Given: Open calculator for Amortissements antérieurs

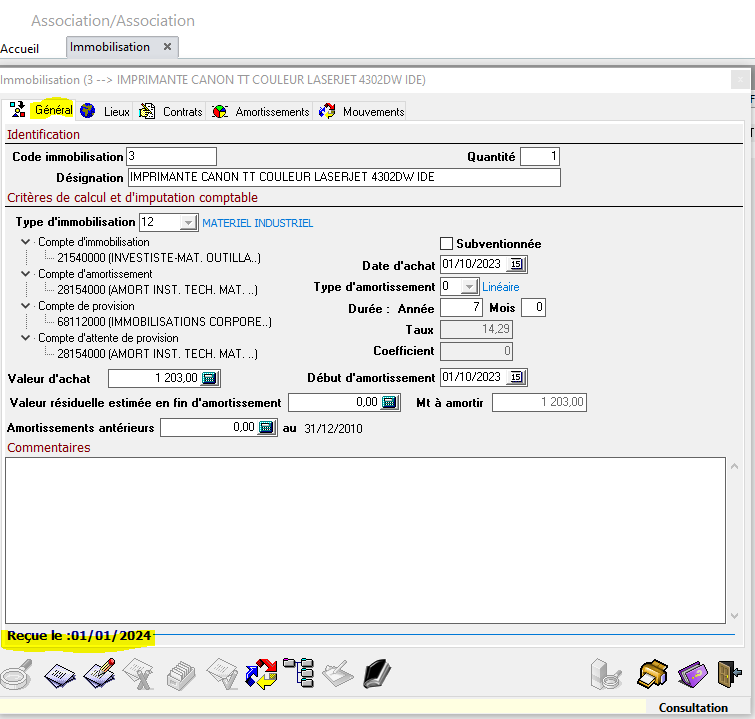Looking at the screenshot, I should point(266,427).
